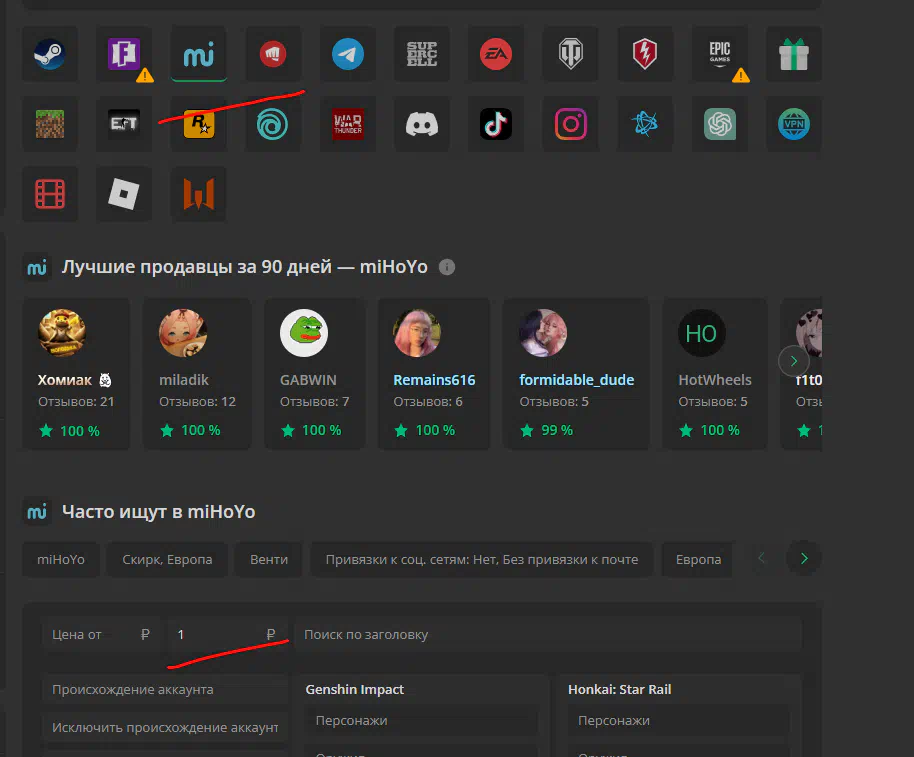914x757 pixels.
Task: Open seller Хомиак's profile
Action: [76, 374]
